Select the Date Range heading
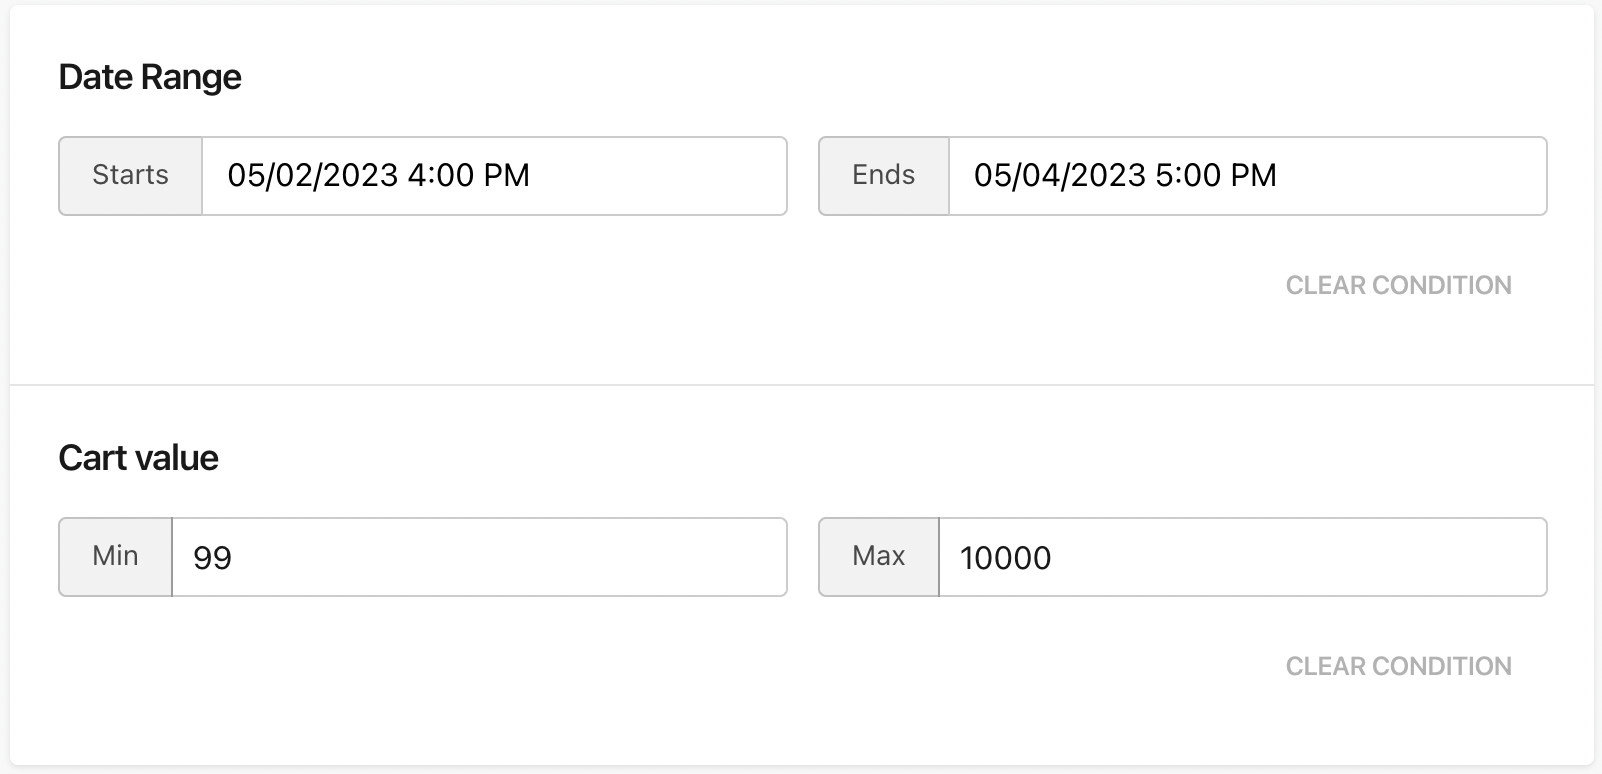This screenshot has height=774, width=1602. pyautogui.click(x=150, y=77)
